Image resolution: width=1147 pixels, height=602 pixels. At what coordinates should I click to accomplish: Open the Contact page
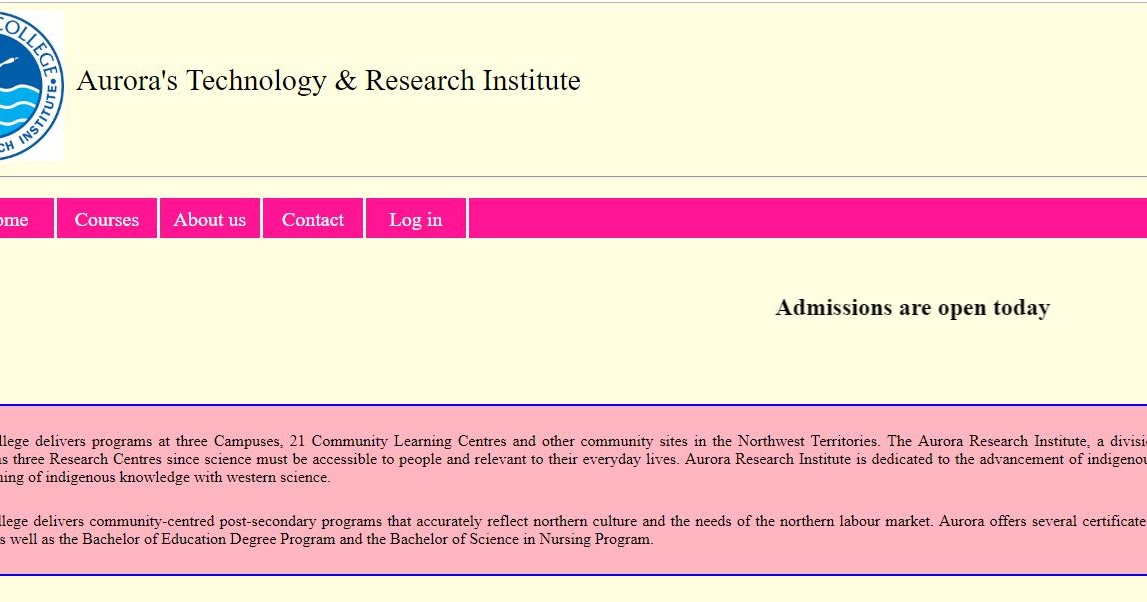(313, 219)
